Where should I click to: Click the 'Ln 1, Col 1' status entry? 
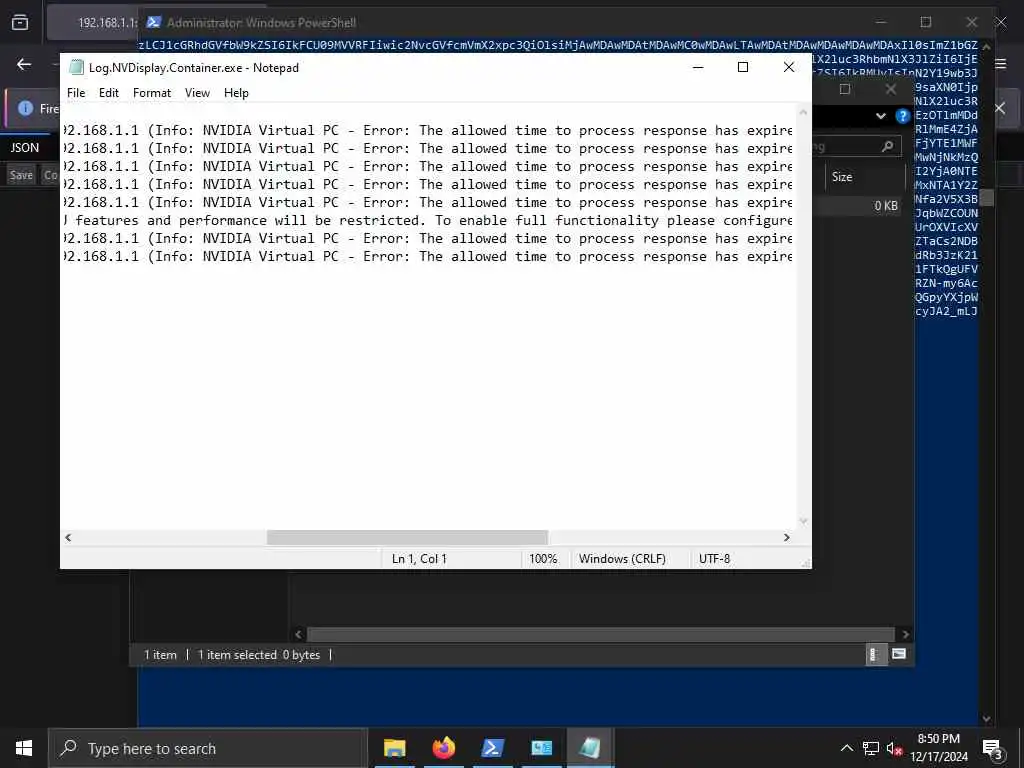(419, 559)
